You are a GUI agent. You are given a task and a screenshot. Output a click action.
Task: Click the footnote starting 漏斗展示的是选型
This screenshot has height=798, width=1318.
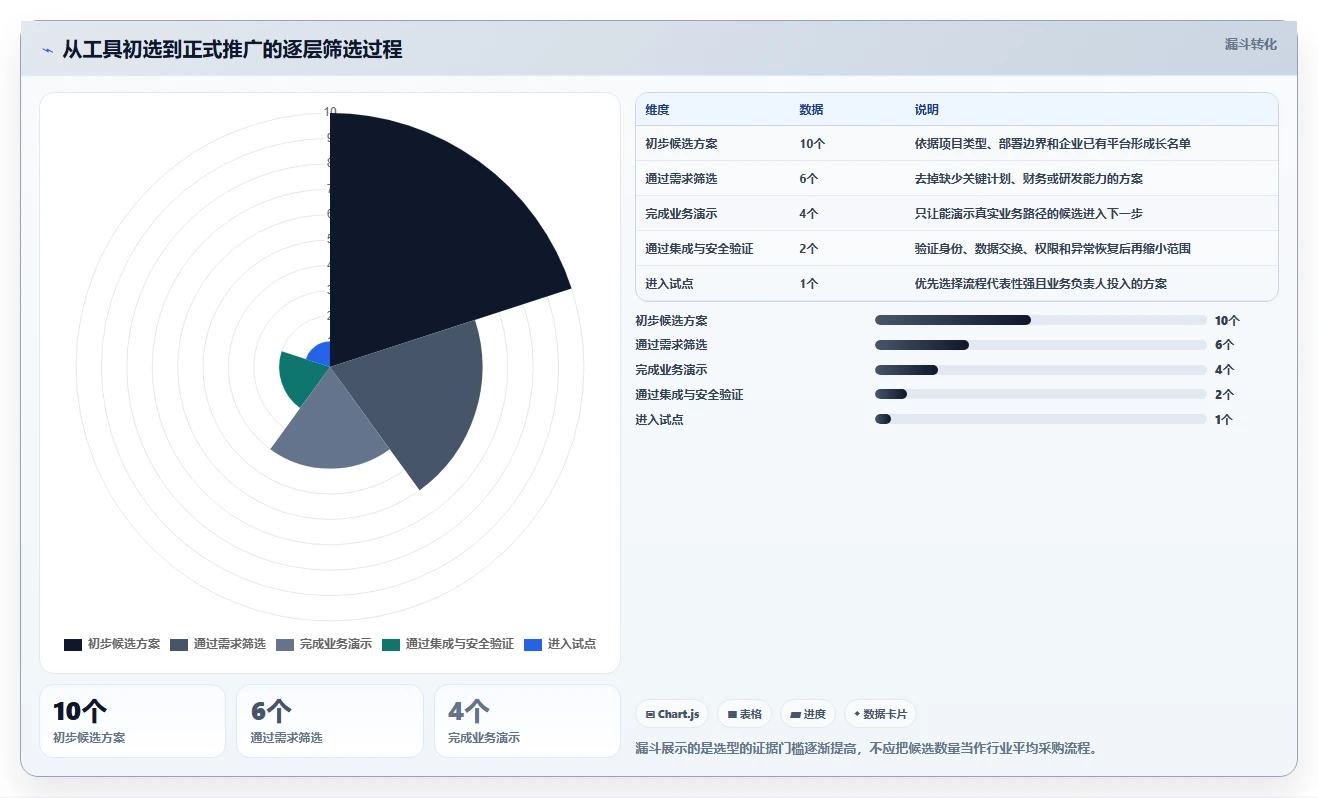click(x=866, y=748)
